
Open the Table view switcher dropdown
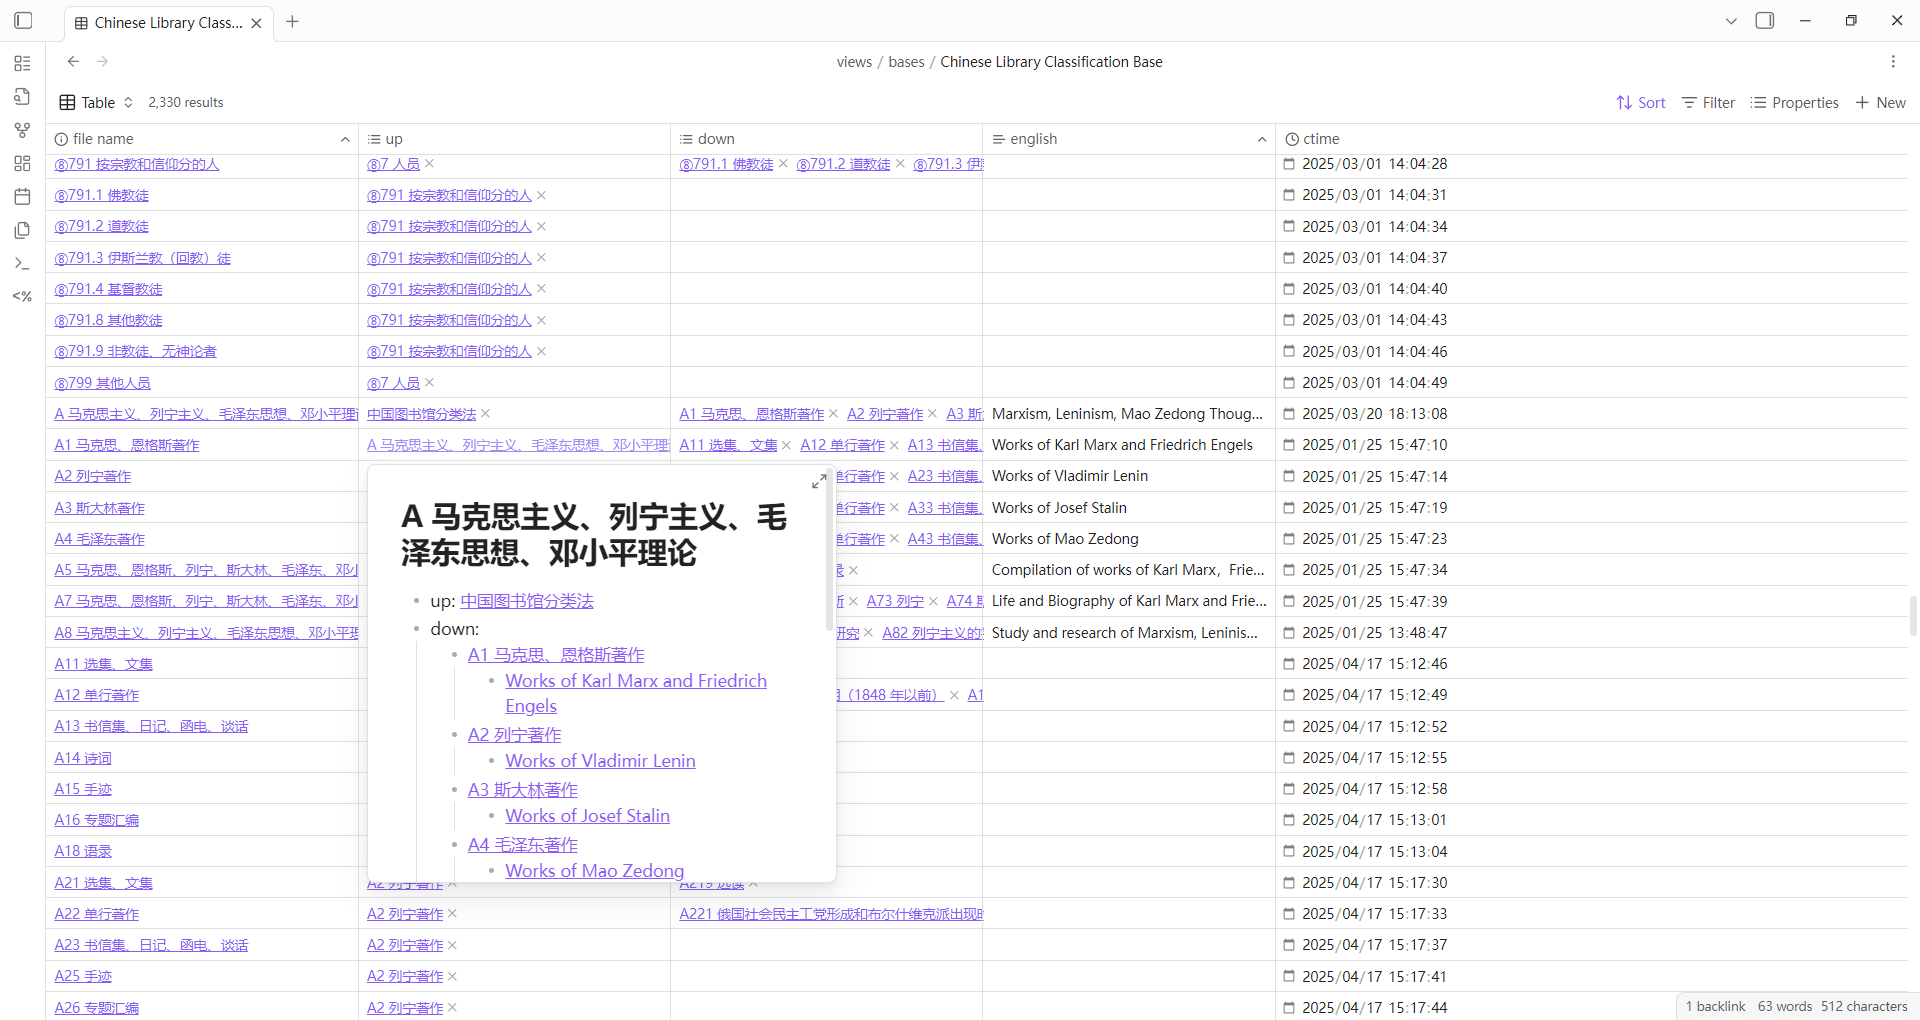click(97, 103)
